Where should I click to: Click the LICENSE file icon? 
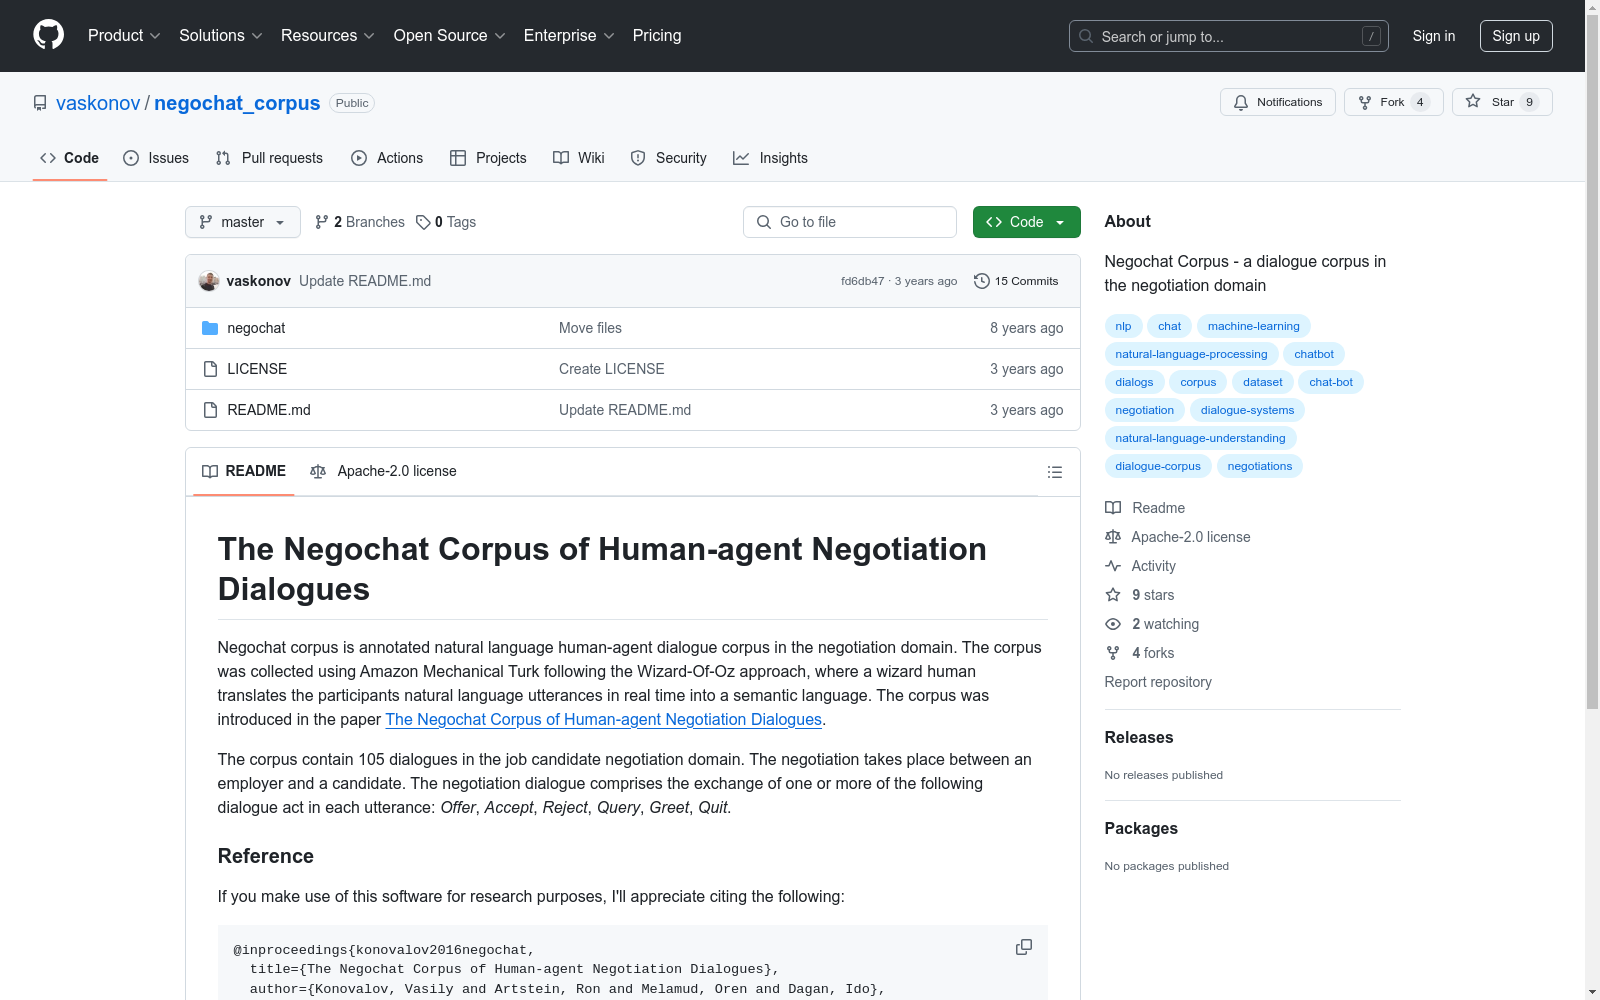[210, 369]
